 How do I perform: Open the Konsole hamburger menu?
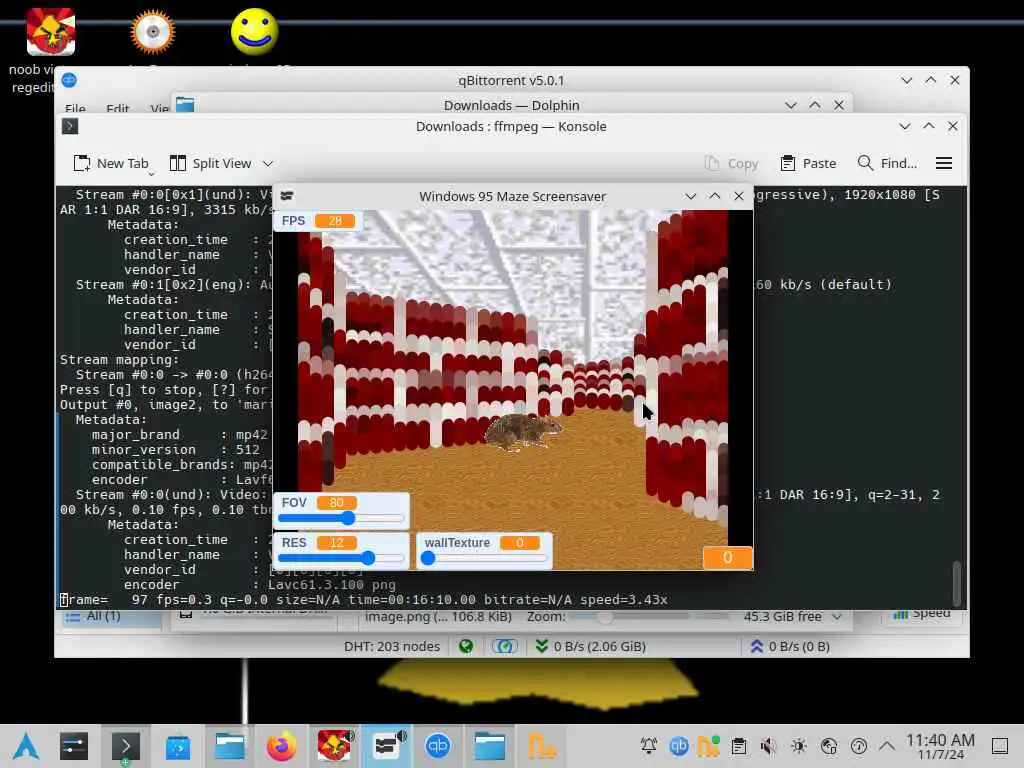pyautogui.click(x=944, y=163)
